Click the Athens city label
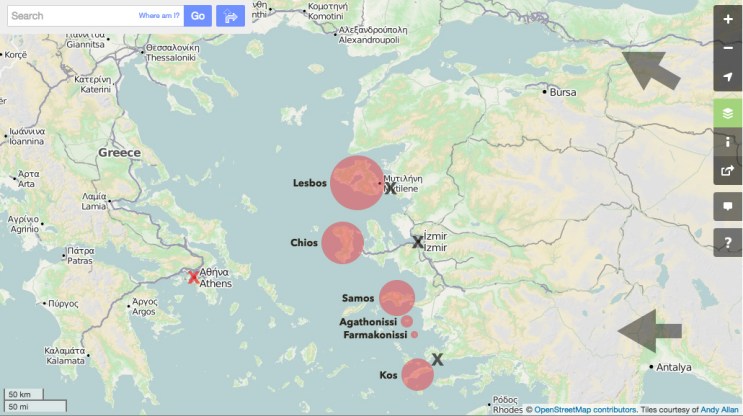Image resolution: width=743 pixels, height=416 pixels. pyautogui.click(x=216, y=278)
